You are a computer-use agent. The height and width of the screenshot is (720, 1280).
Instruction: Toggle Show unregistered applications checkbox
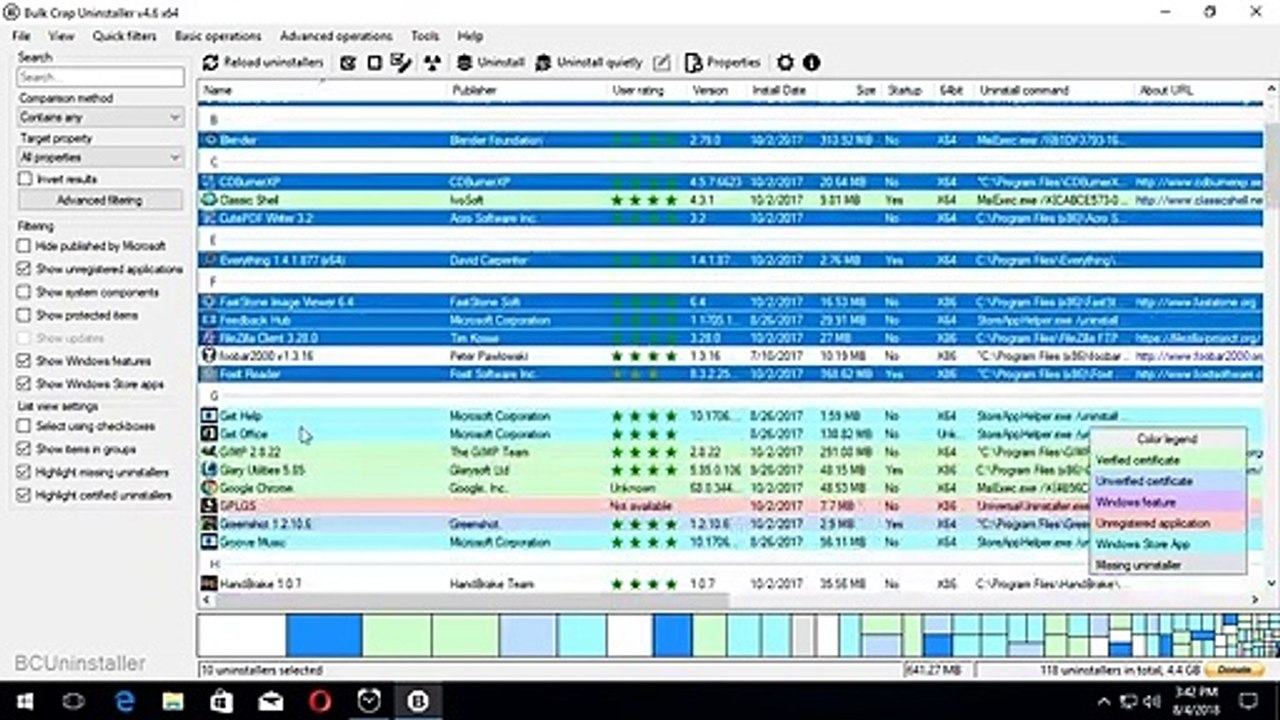[x=24, y=269]
